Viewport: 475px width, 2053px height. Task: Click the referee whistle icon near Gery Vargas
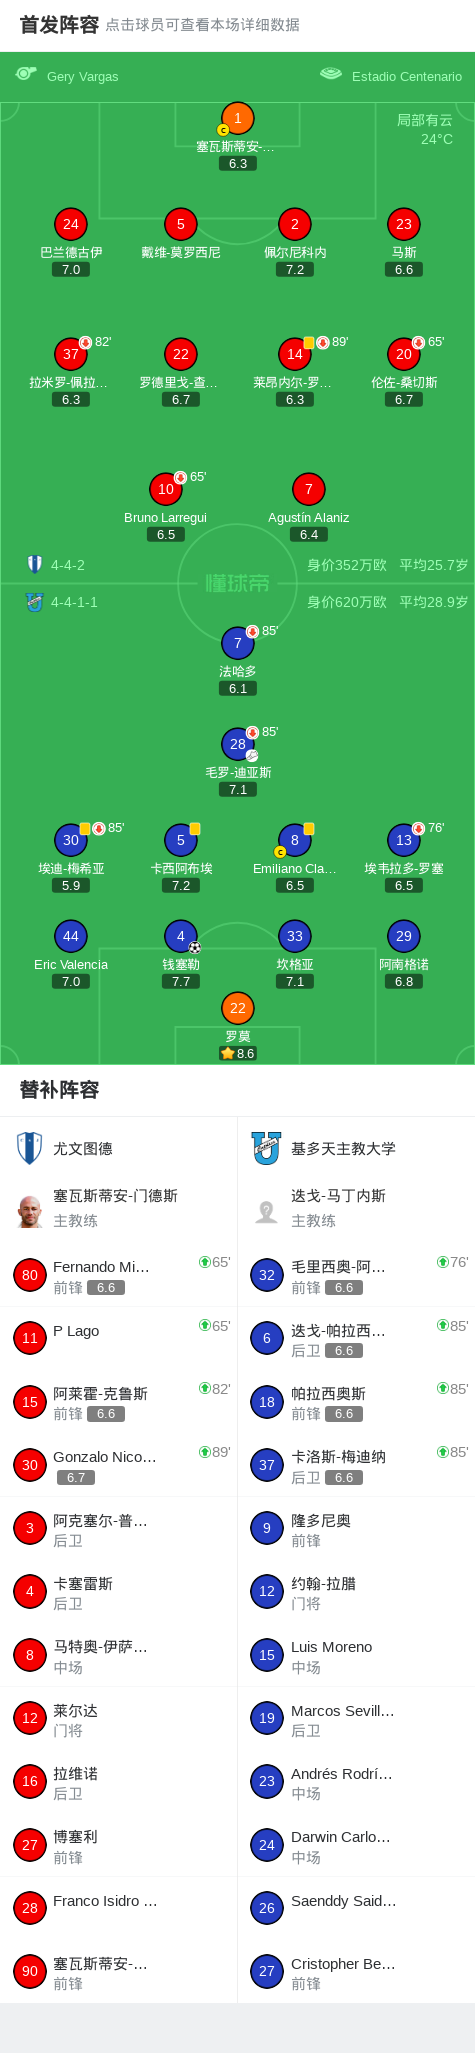(x=26, y=74)
